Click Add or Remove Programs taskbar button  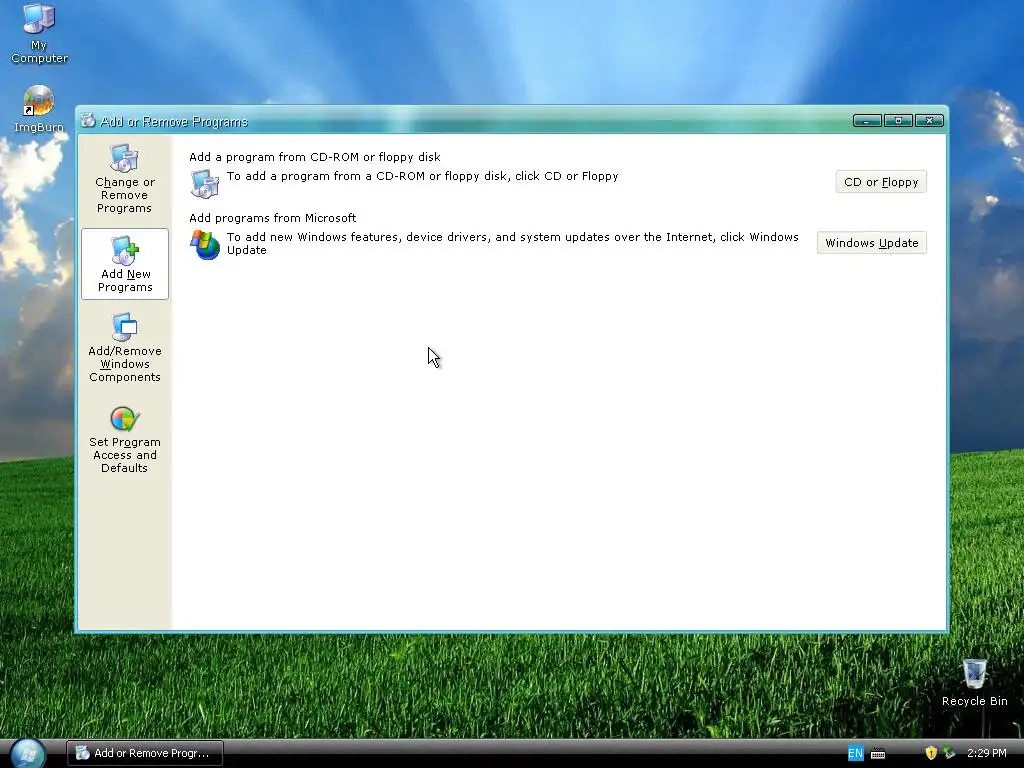(x=145, y=753)
